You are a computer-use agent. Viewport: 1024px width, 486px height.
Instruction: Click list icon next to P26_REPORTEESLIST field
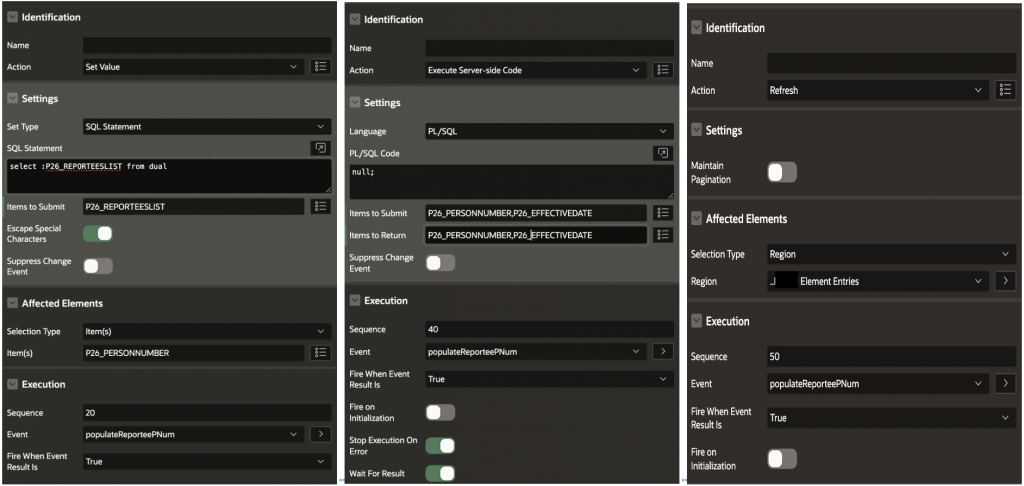[x=321, y=206]
